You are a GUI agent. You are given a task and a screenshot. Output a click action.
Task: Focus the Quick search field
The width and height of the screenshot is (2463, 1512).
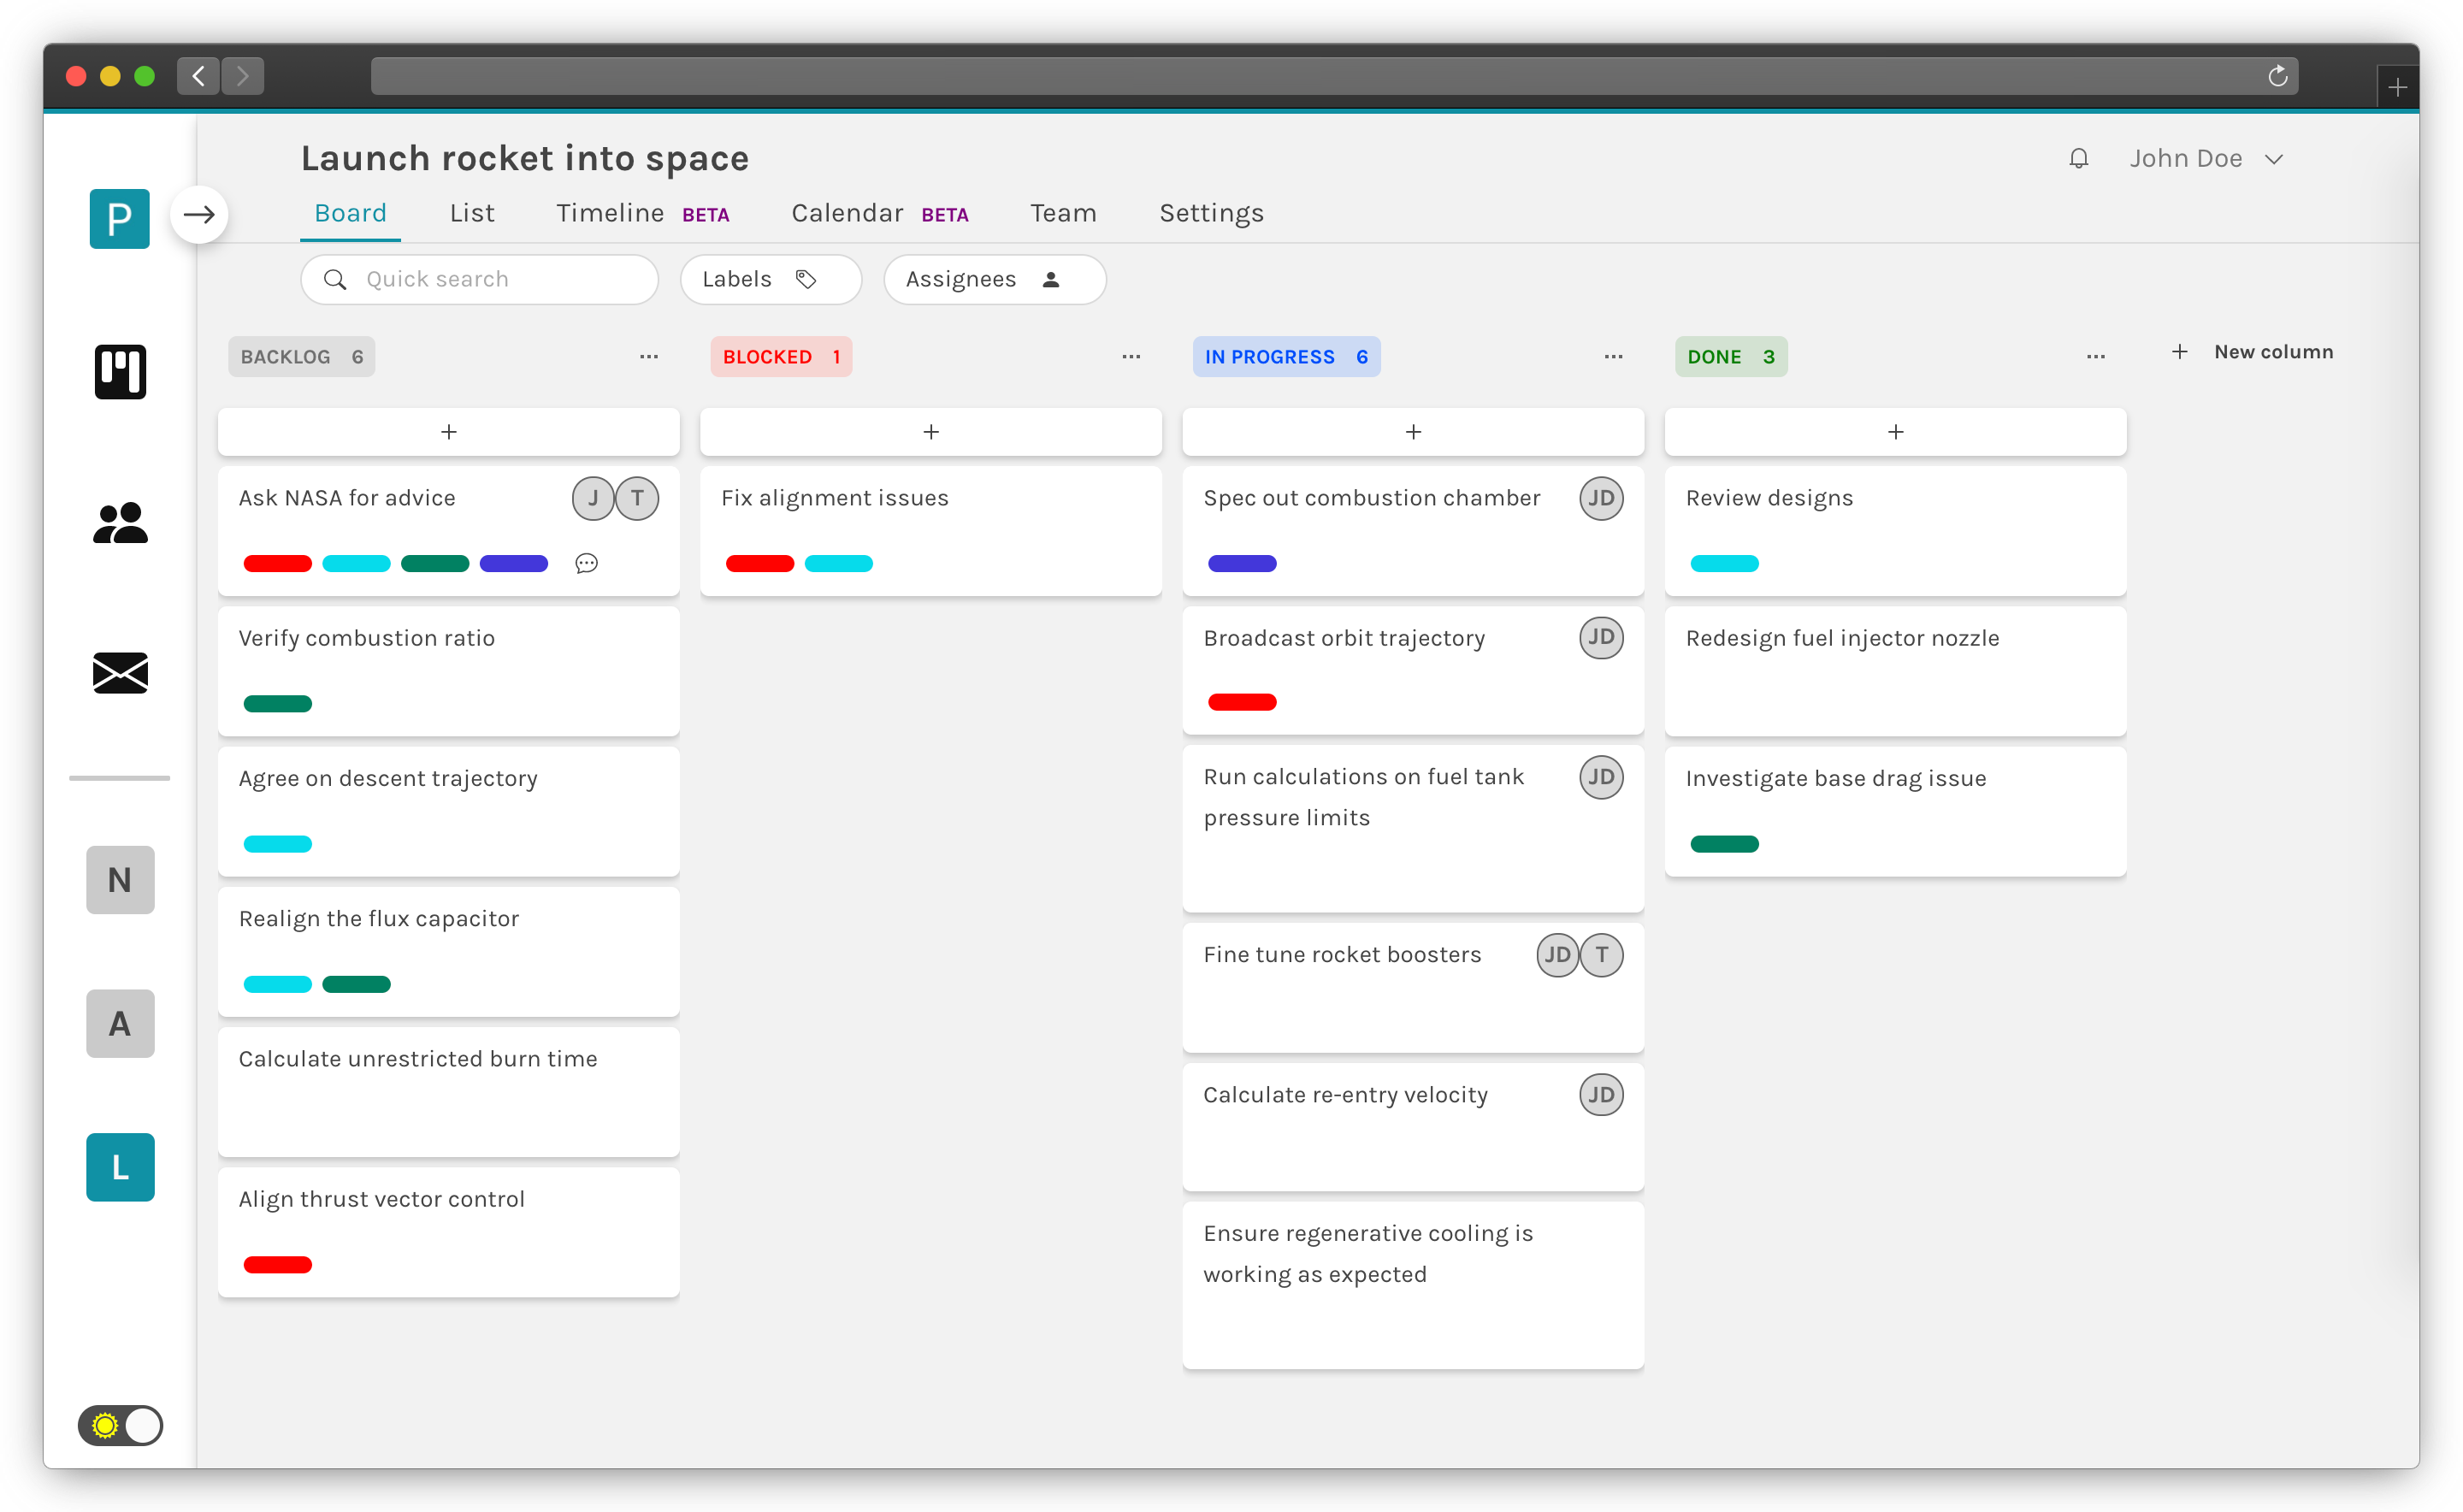(480, 279)
